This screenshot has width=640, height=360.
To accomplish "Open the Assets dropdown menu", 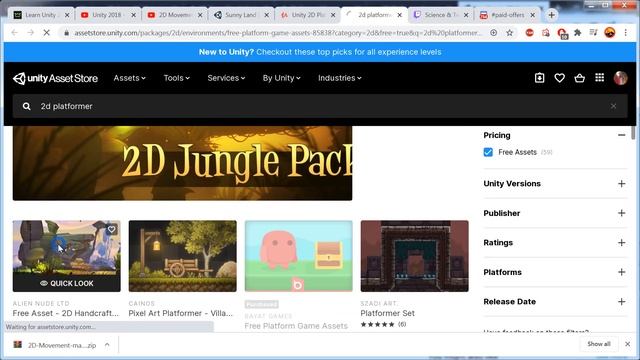I will [129, 78].
